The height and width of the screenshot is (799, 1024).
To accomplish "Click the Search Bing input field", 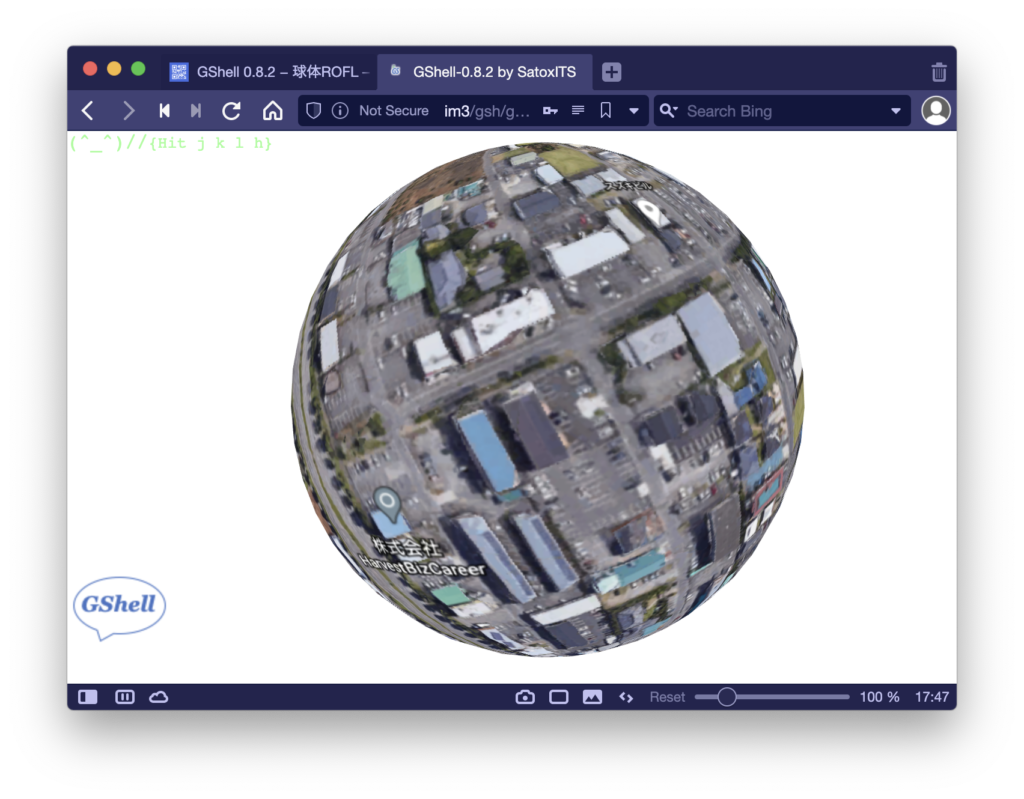I will coord(780,111).
